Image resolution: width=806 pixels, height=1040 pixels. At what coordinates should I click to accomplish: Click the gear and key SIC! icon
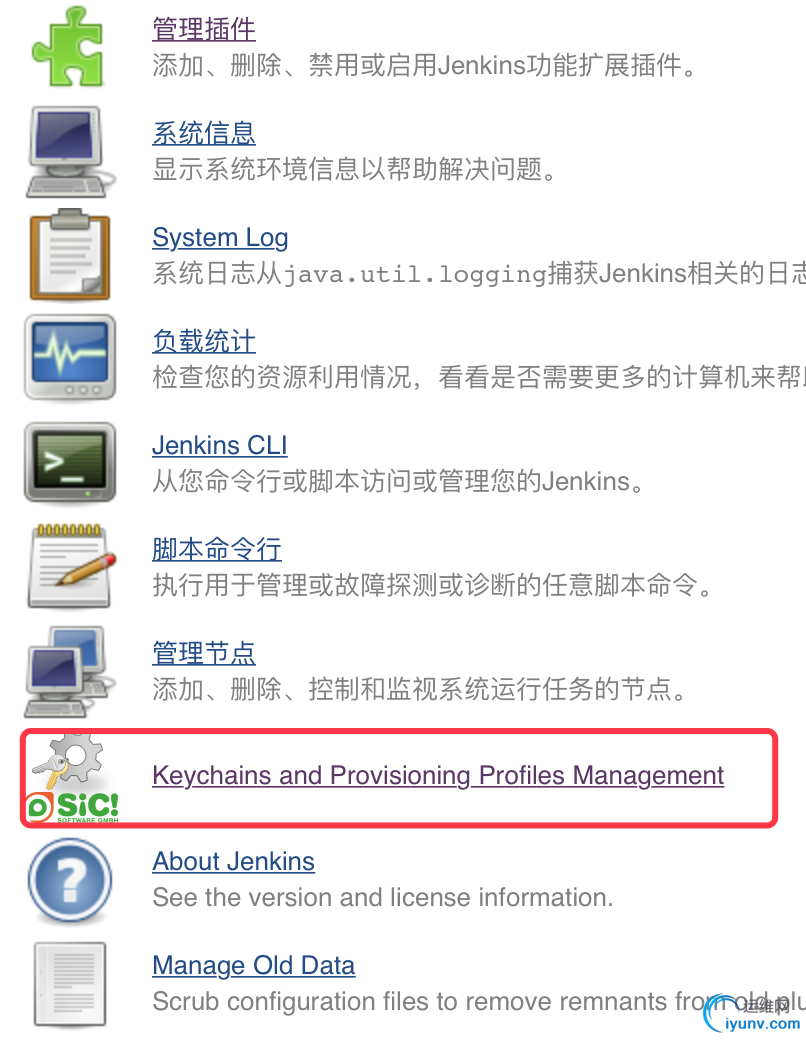72,778
